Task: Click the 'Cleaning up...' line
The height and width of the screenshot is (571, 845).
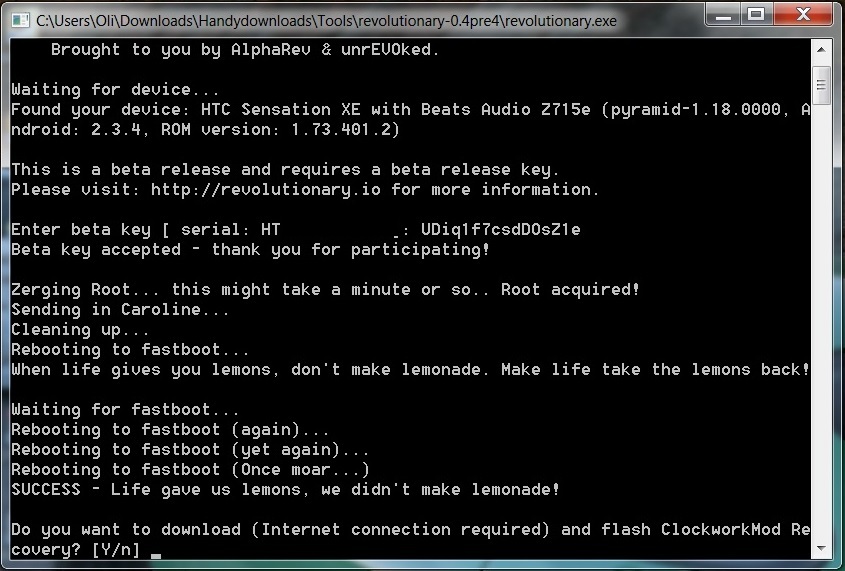Action: pos(80,330)
